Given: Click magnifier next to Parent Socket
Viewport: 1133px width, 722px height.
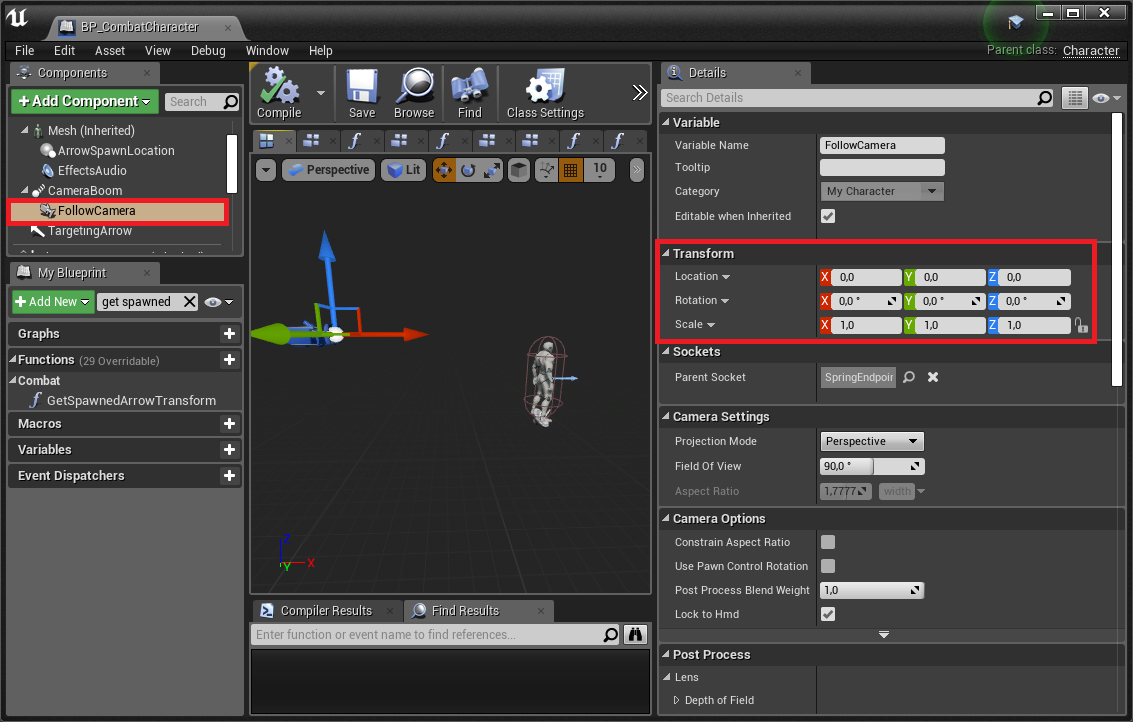Looking at the screenshot, I should [x=909, y=378].
